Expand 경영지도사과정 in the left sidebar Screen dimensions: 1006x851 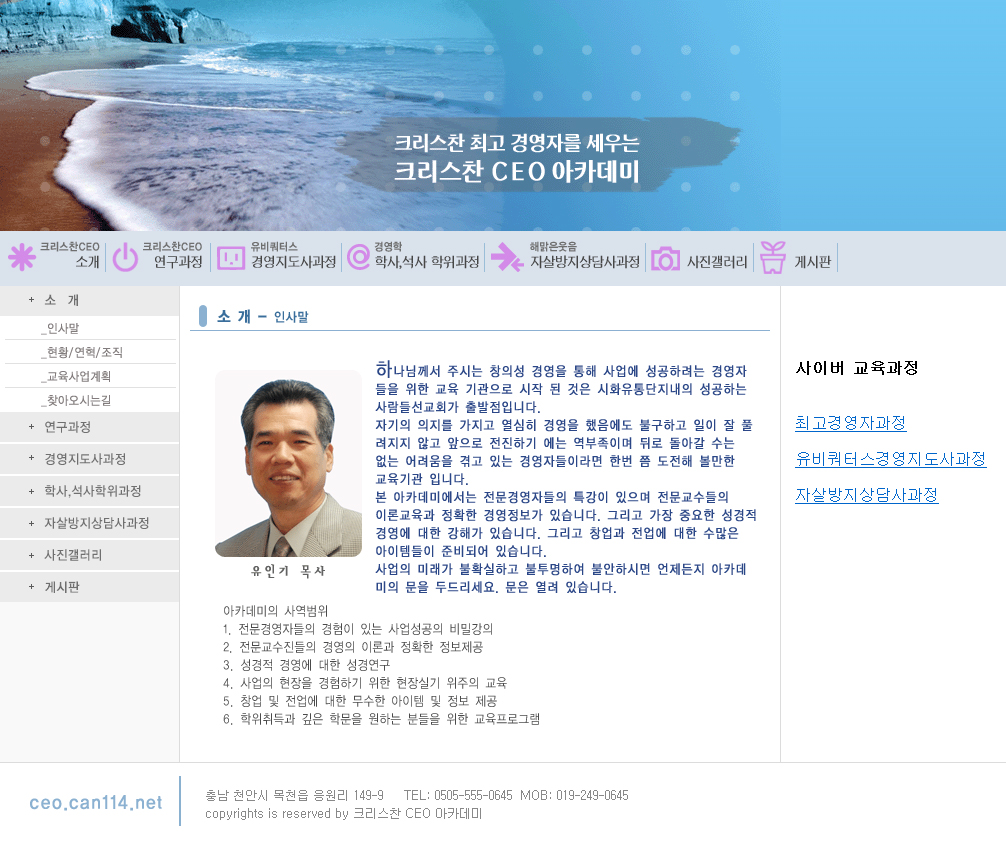click(x=84, y=459)
